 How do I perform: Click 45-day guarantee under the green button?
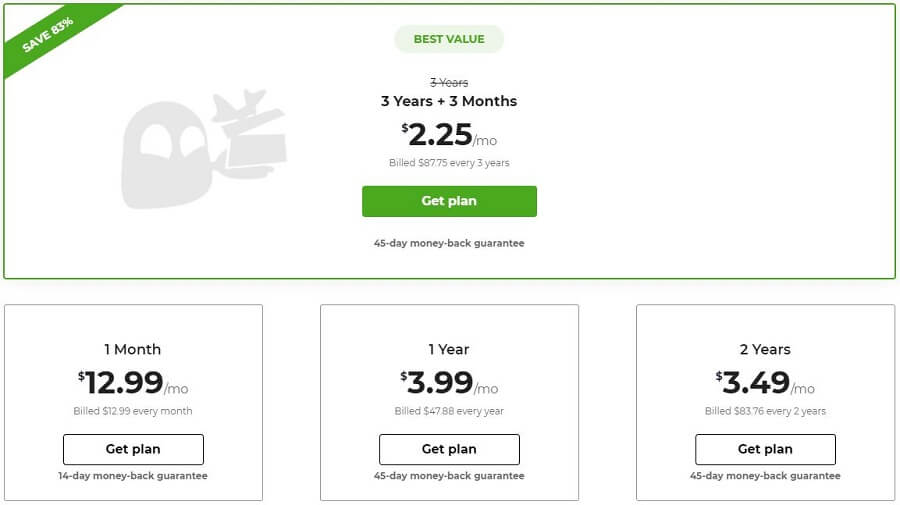coord(449,243)
